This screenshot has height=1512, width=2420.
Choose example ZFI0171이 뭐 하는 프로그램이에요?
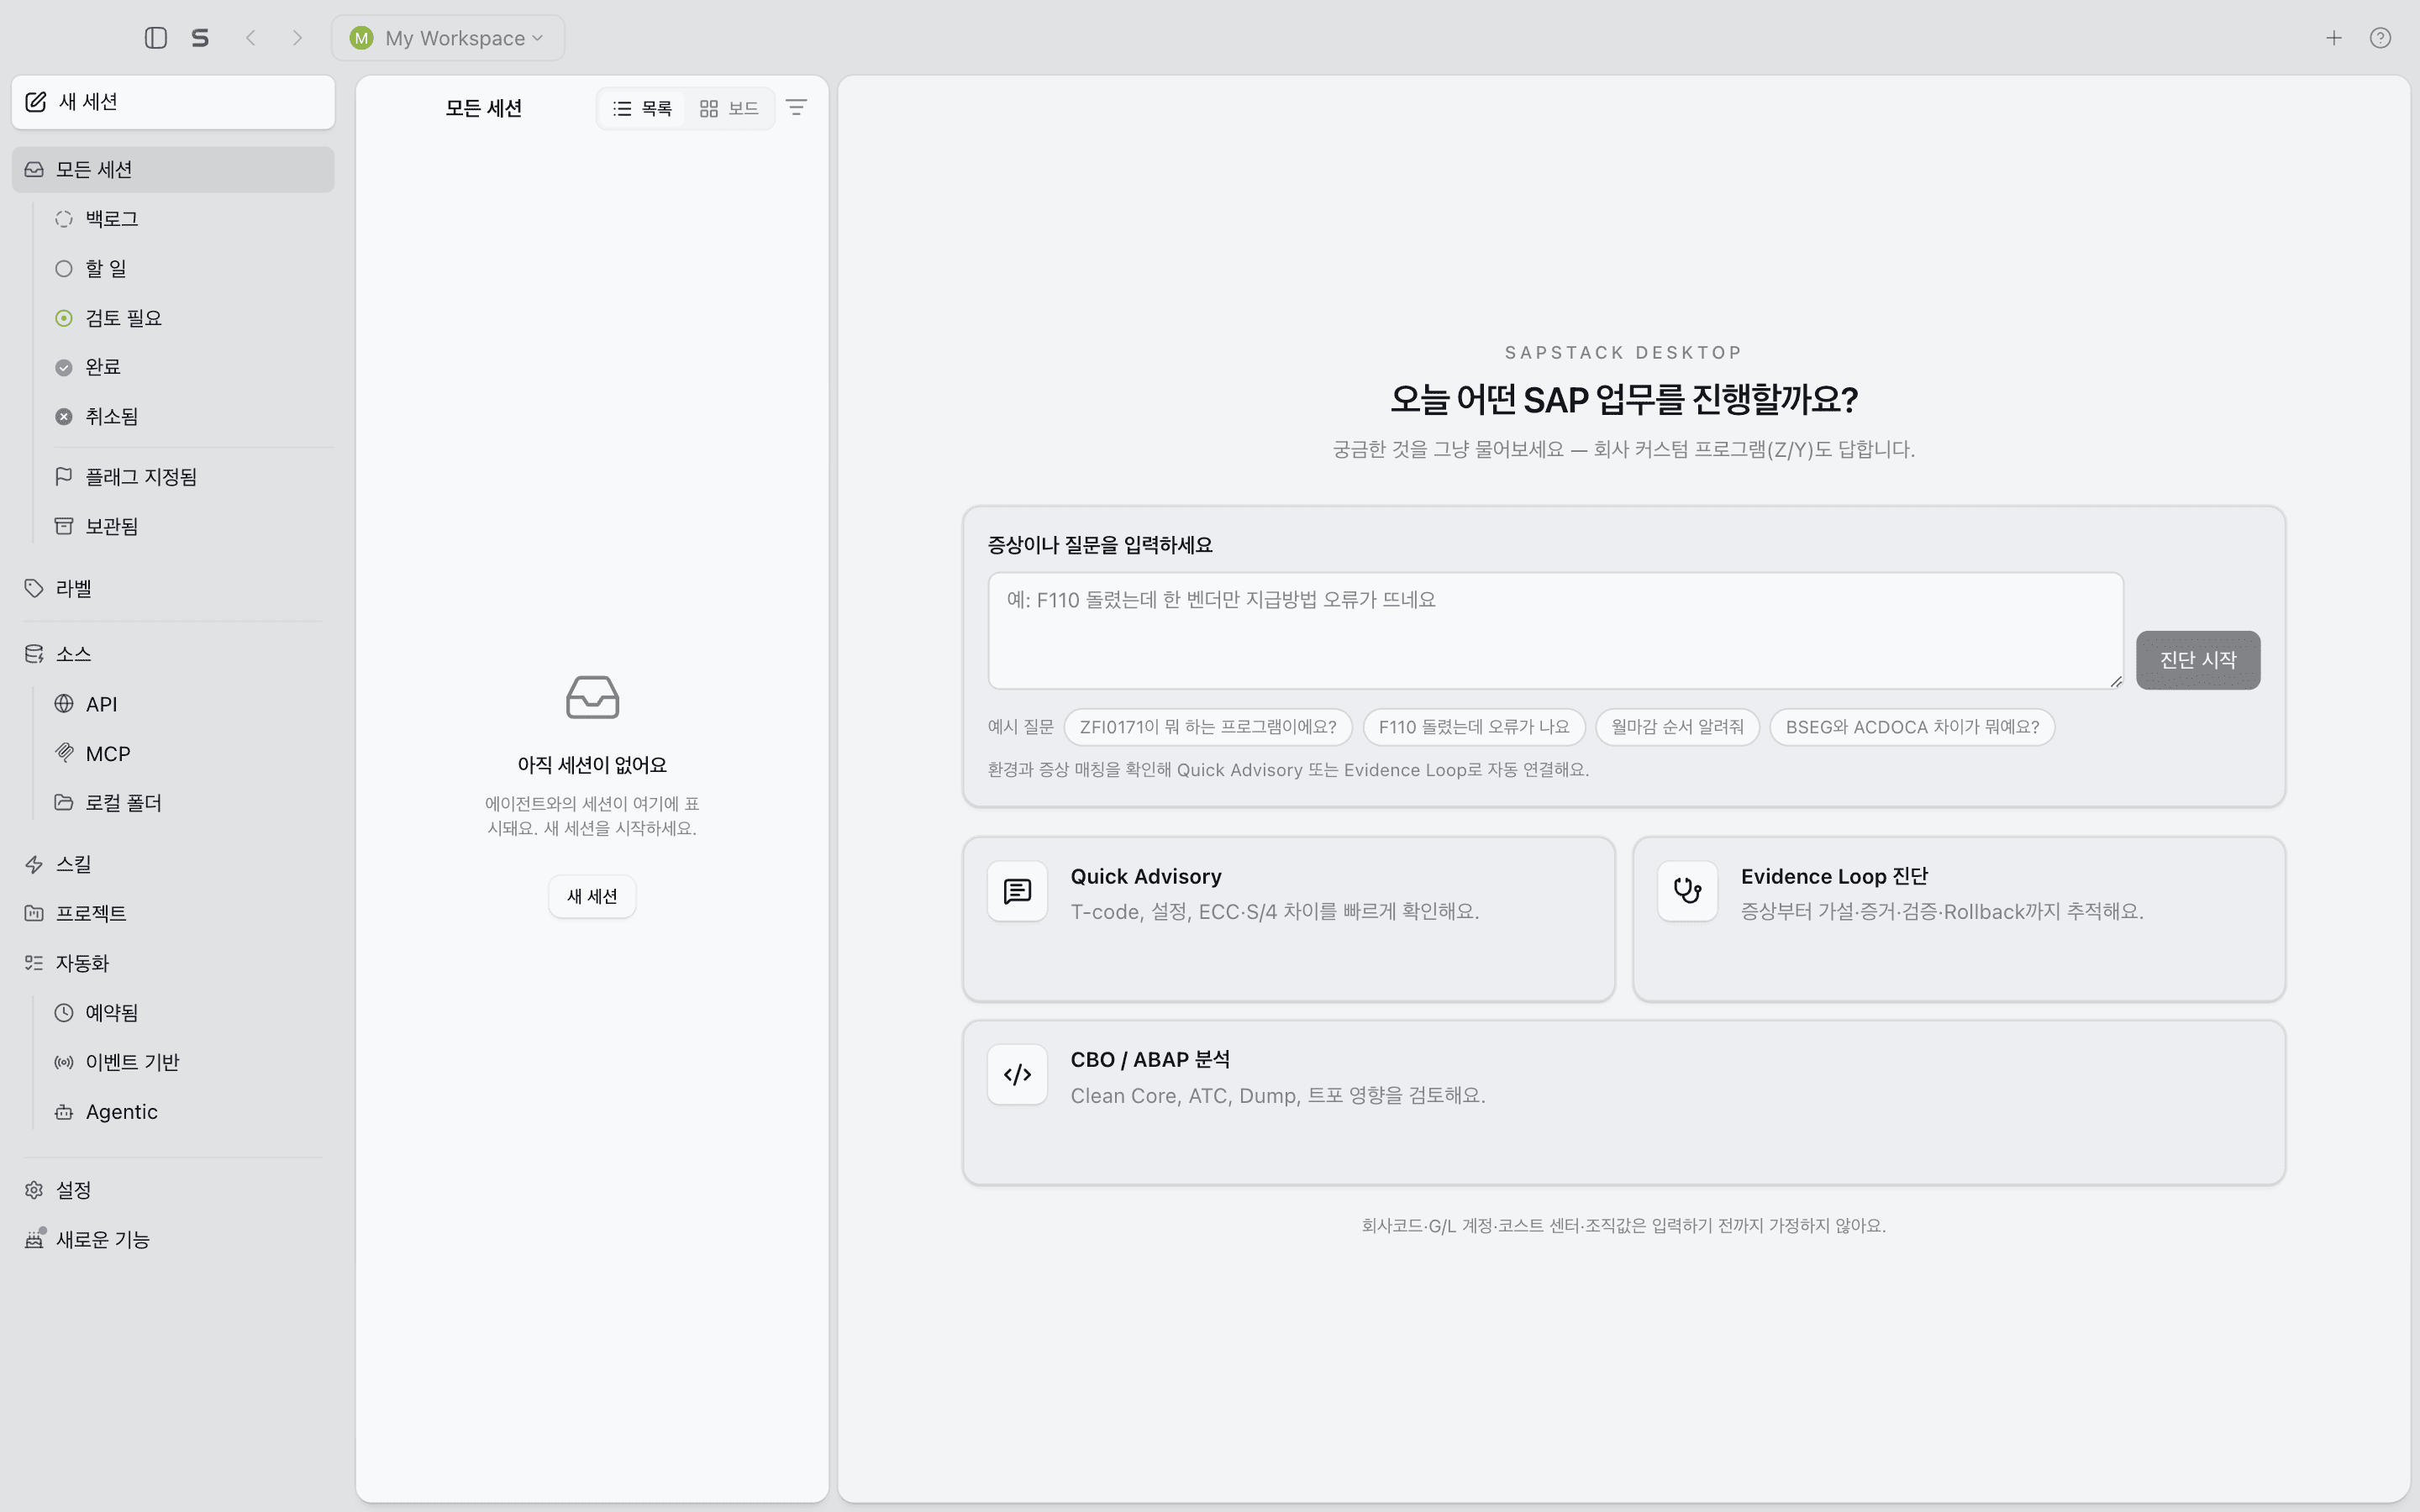click(1207, 727)
